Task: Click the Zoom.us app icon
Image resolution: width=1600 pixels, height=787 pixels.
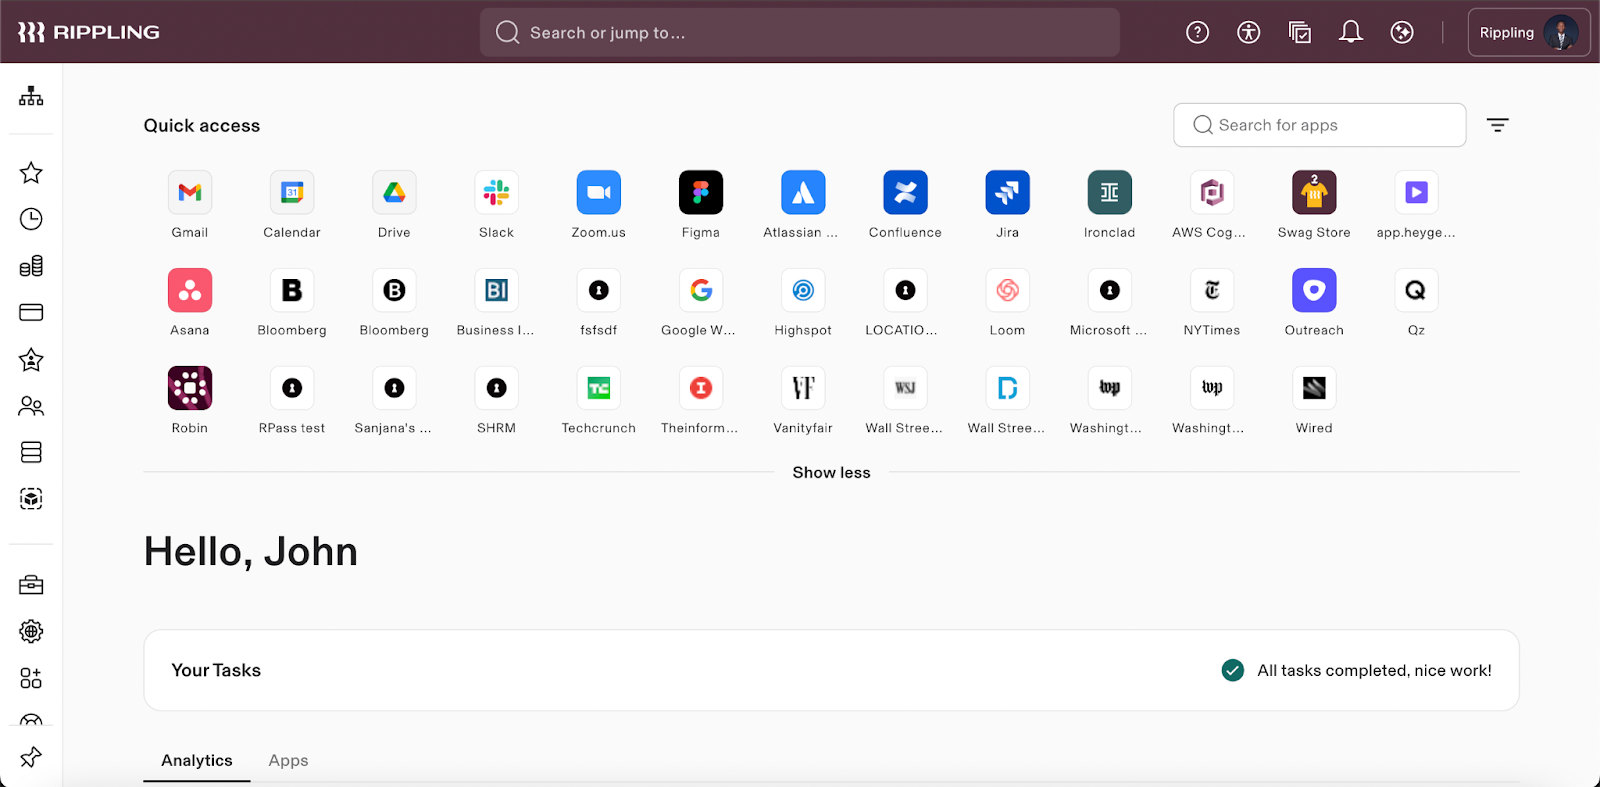Action: 599,193
